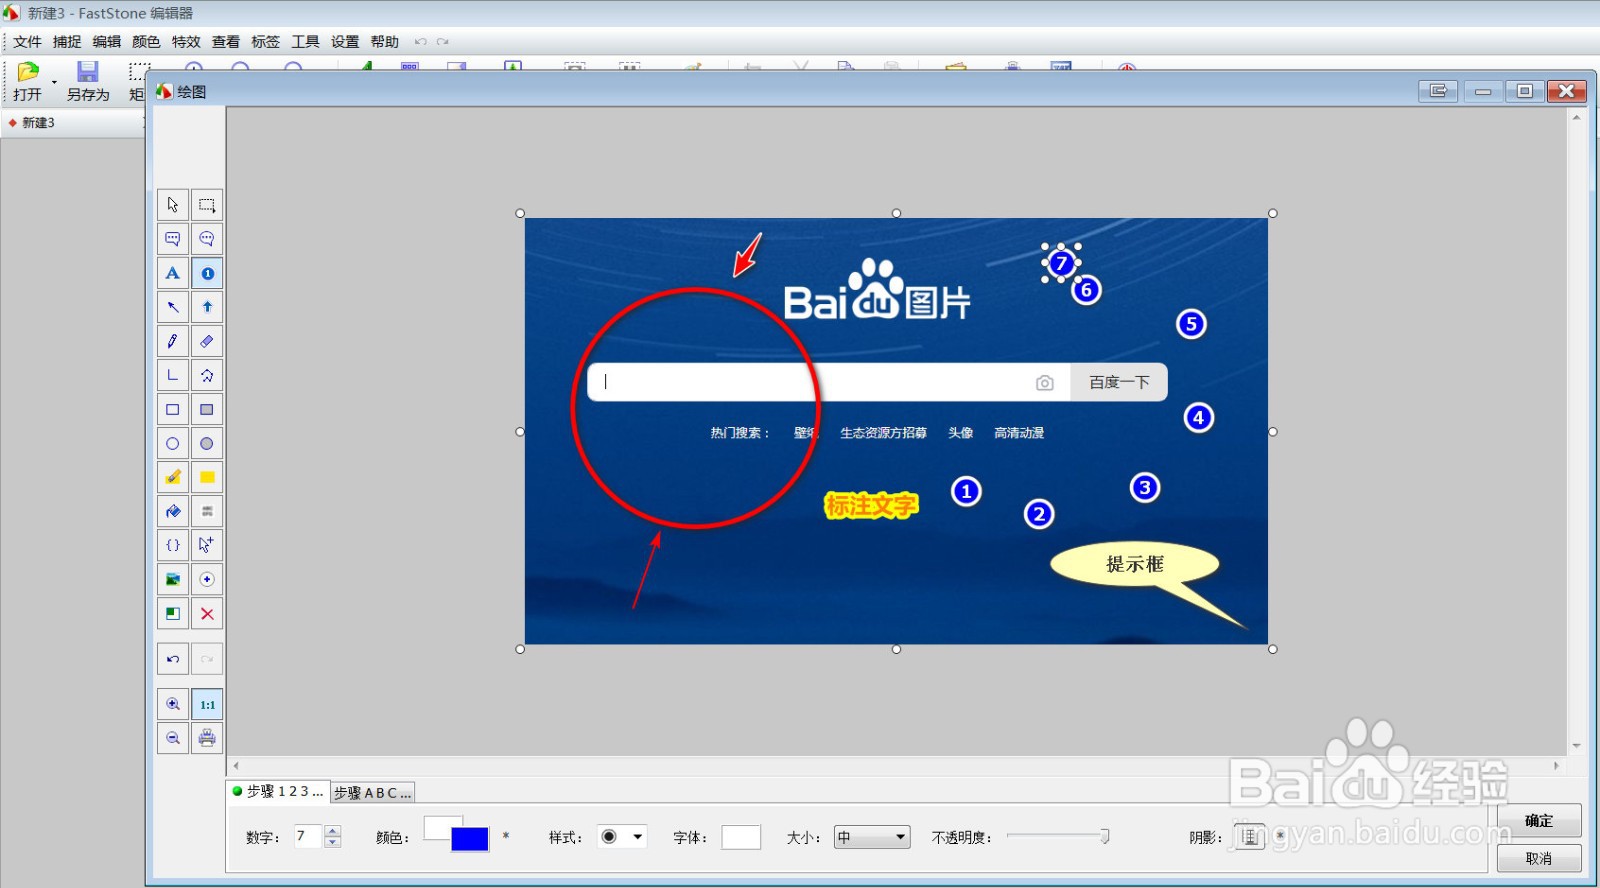Open the 捕捉 menu
The image size is (1600, 888).
click(67, 41)
